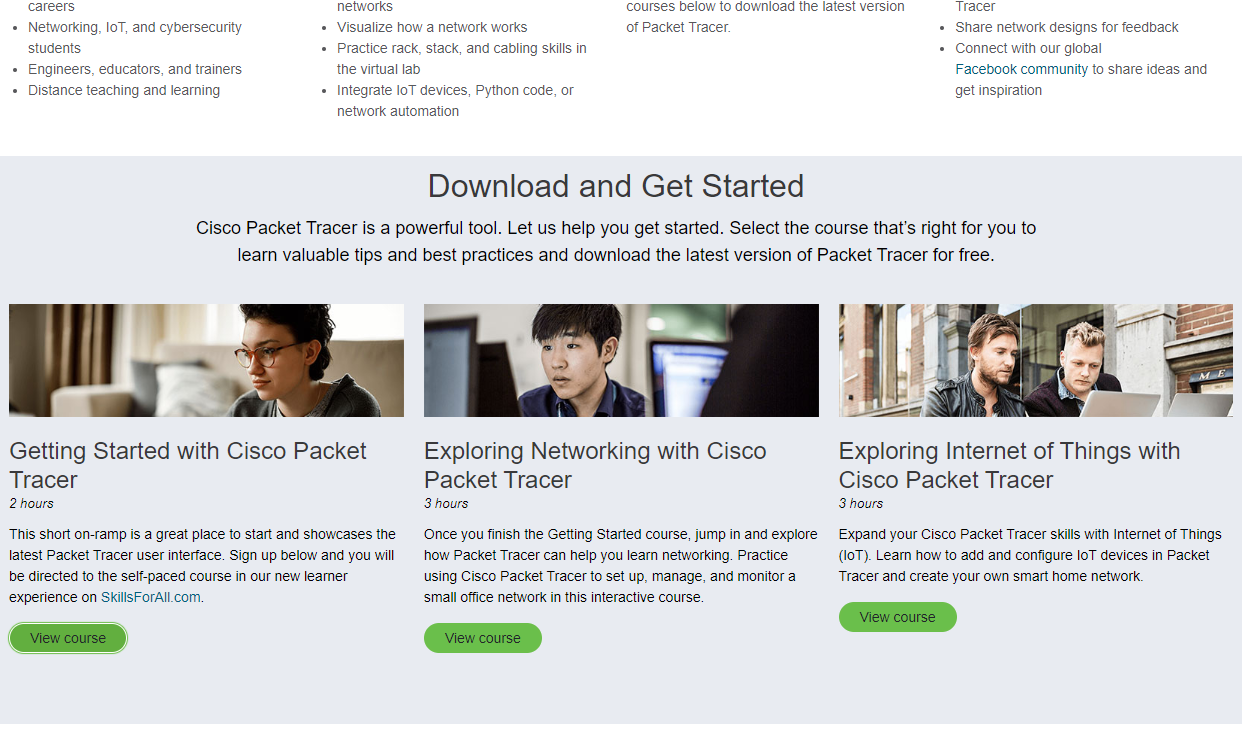The image size is (1242, 742).
Task: Select '3 hours' under Internet of Things course
Action: [861, 503]
